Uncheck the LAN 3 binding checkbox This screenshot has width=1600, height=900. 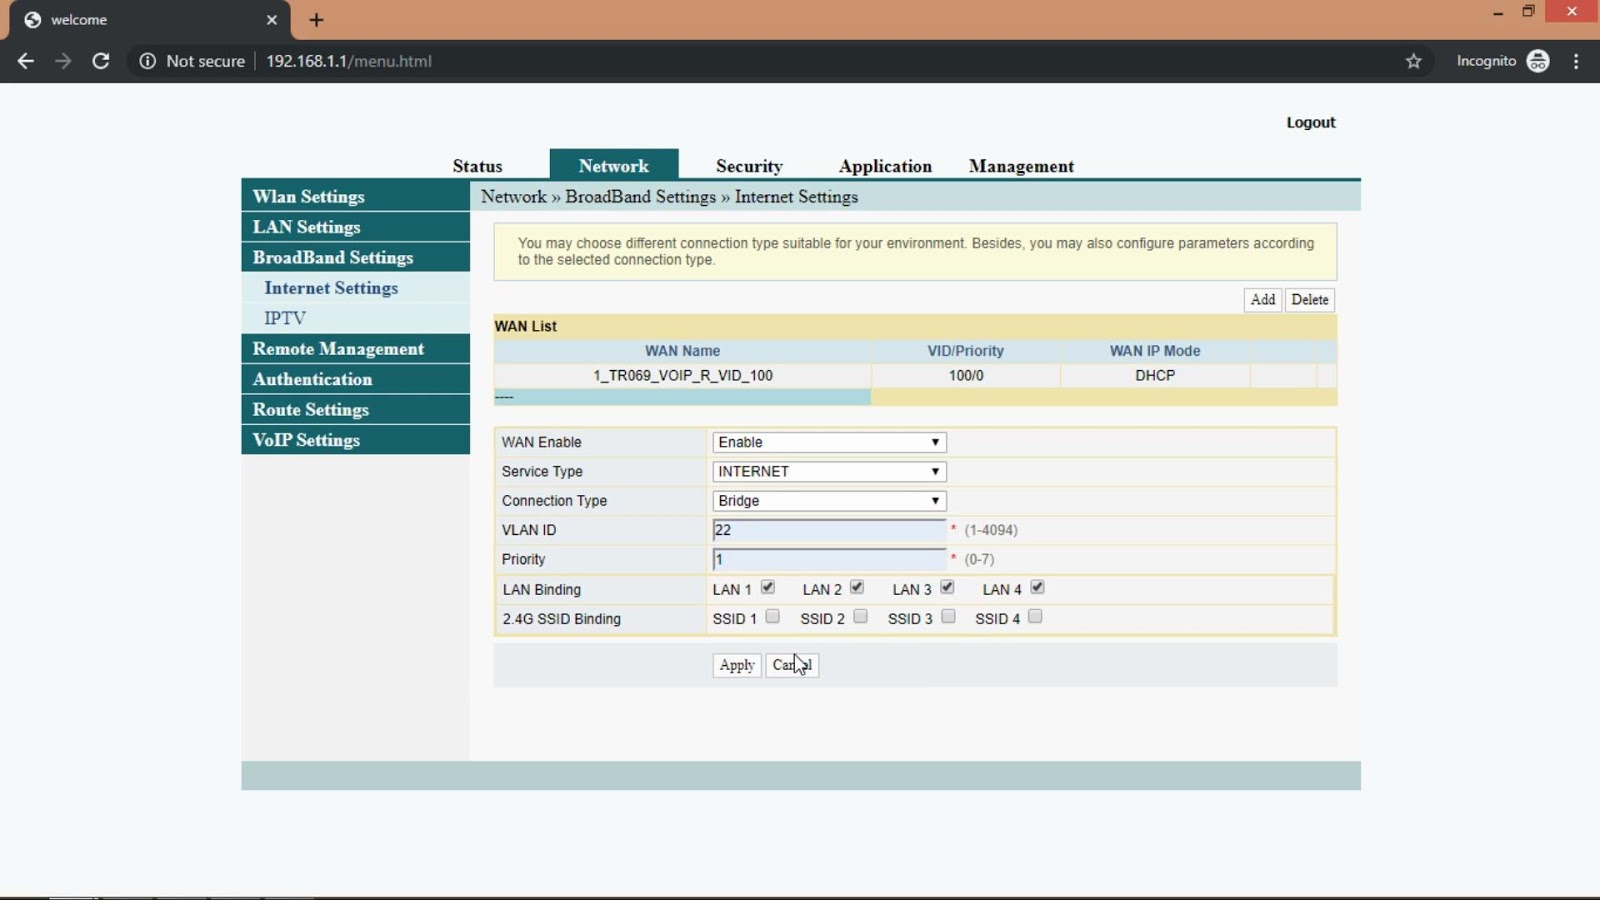click(947, 588)
